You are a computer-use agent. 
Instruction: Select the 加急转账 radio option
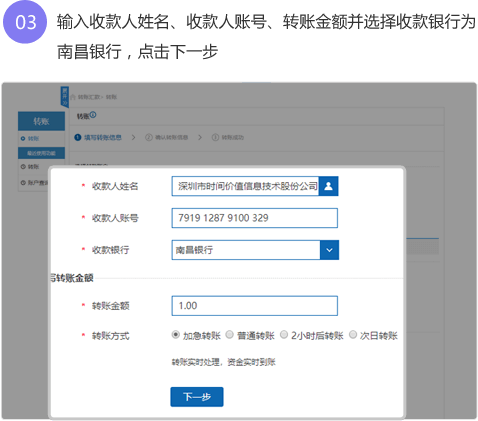pos(176,335)
